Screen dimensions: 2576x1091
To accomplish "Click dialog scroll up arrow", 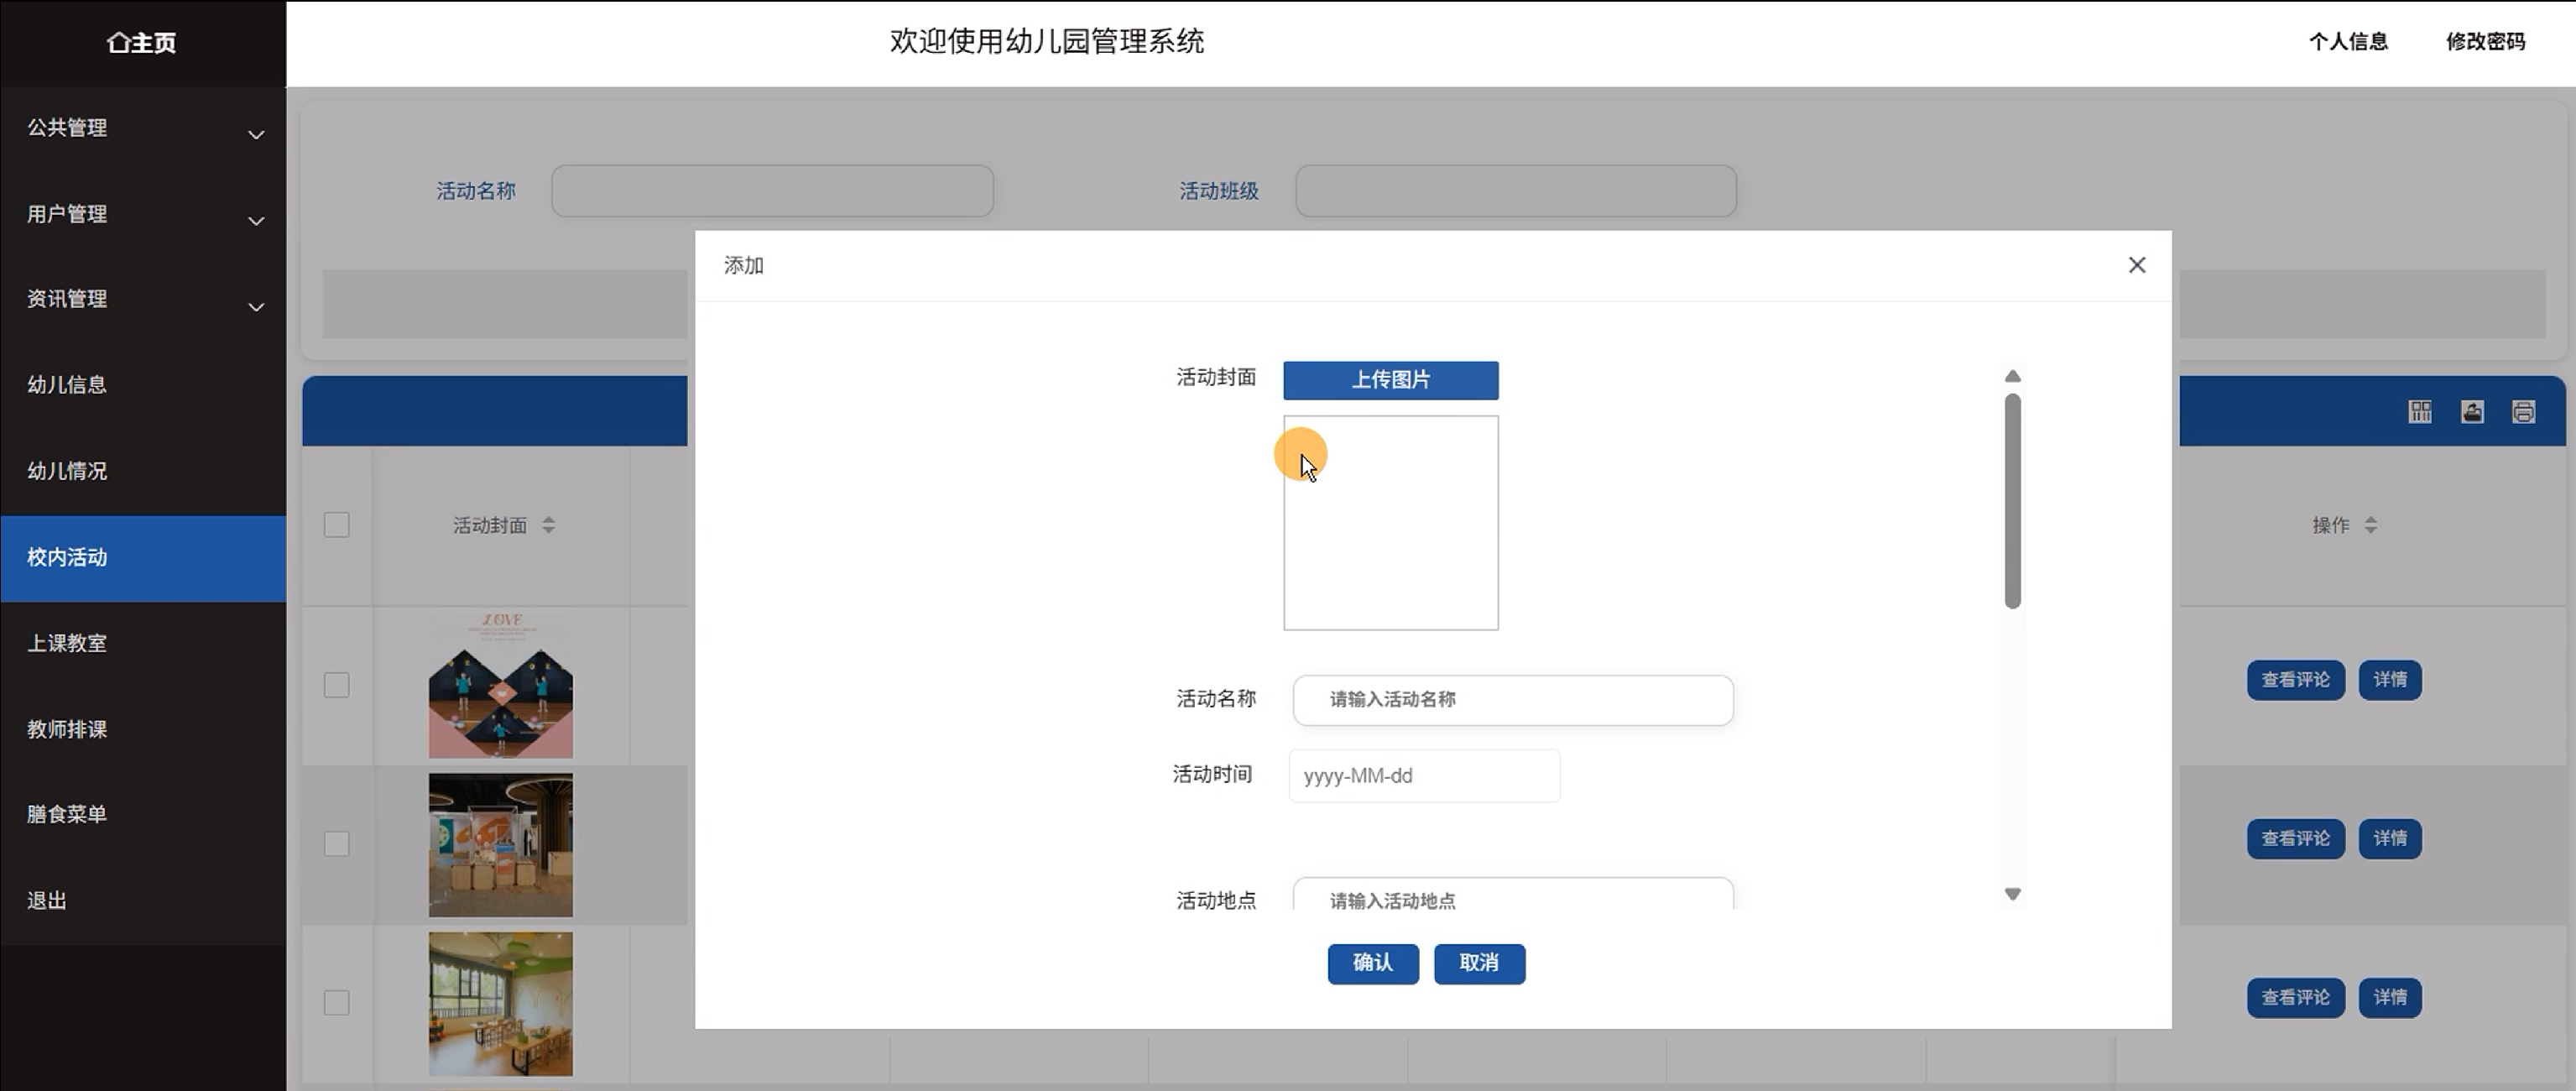I will 2012,376.
